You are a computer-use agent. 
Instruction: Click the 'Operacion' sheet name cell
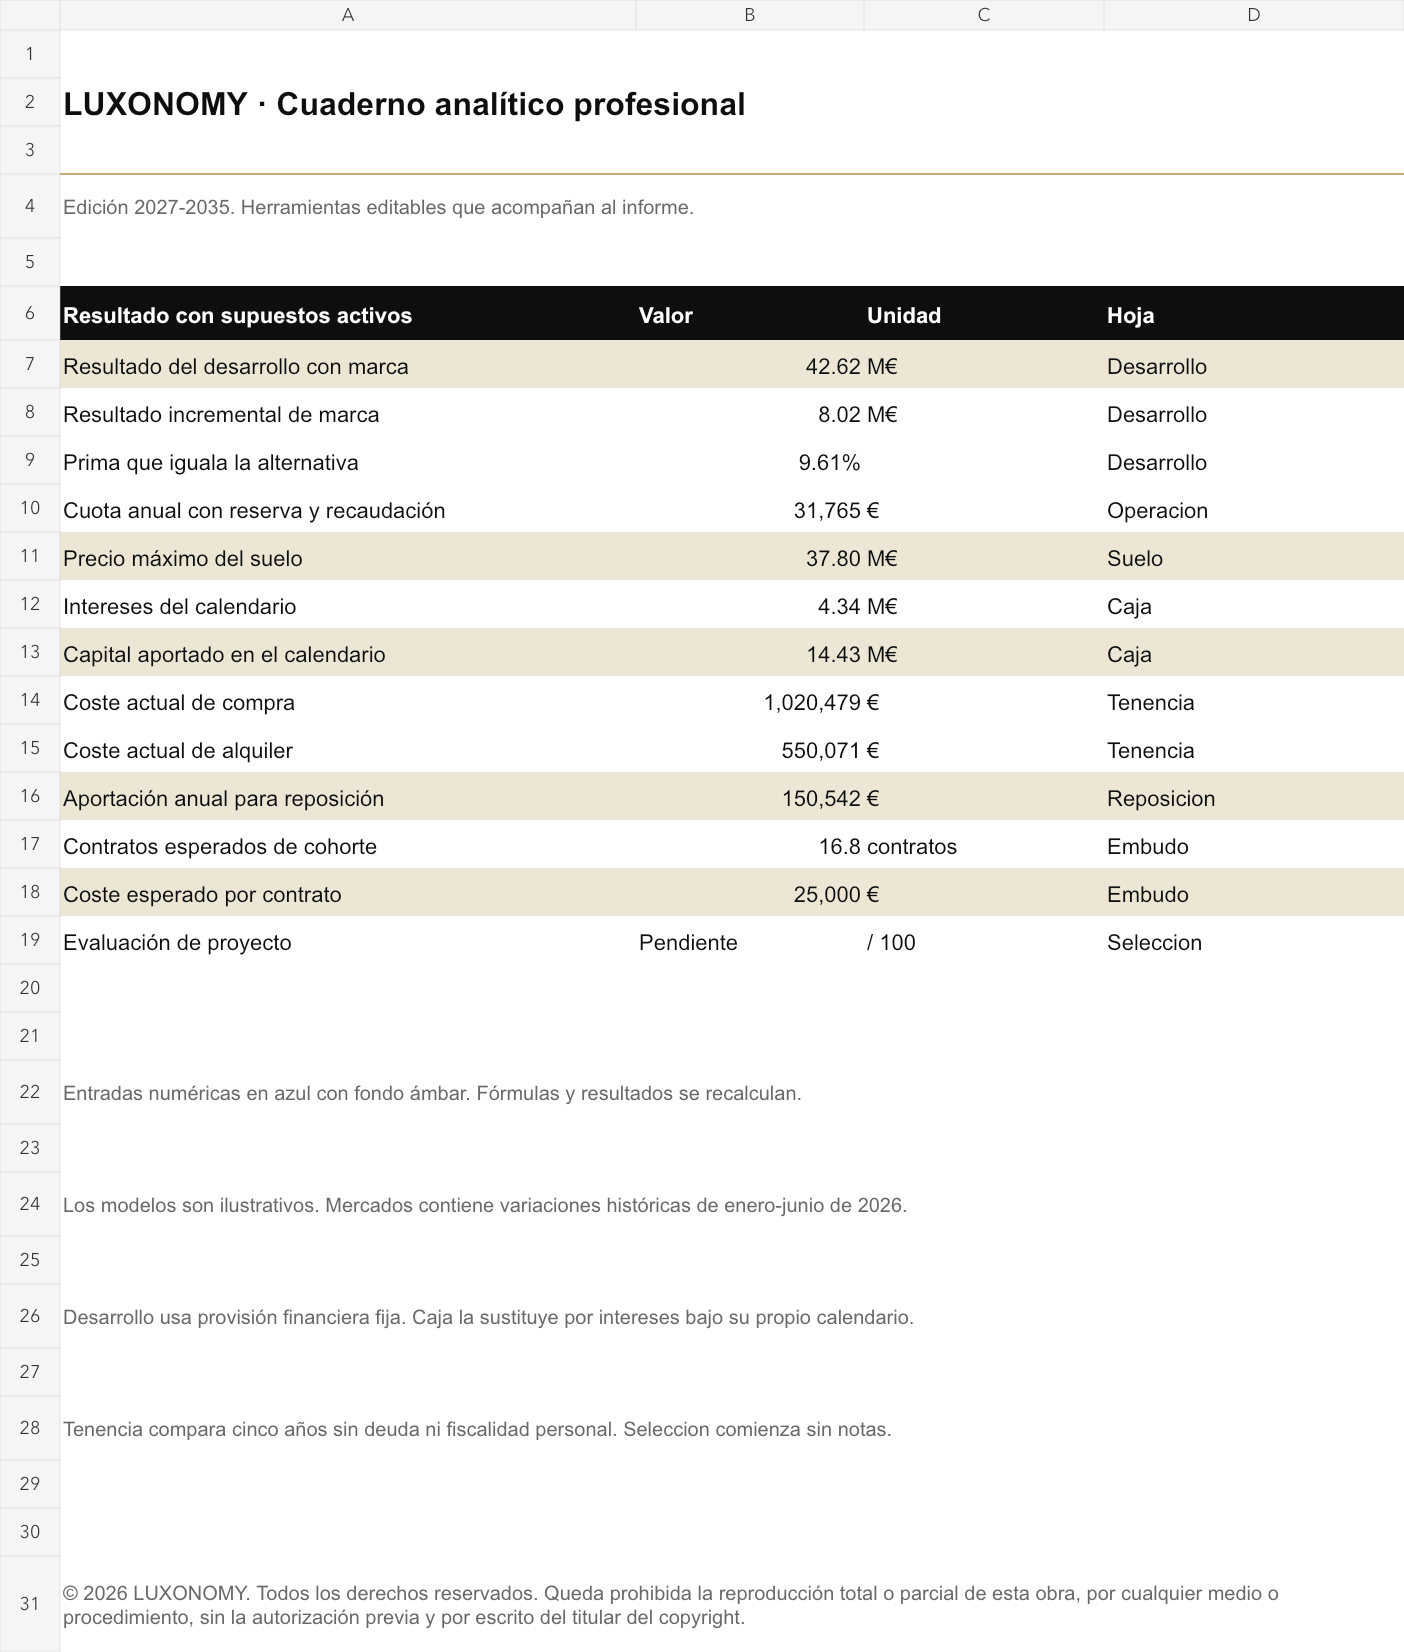(x=1254, y=510)
